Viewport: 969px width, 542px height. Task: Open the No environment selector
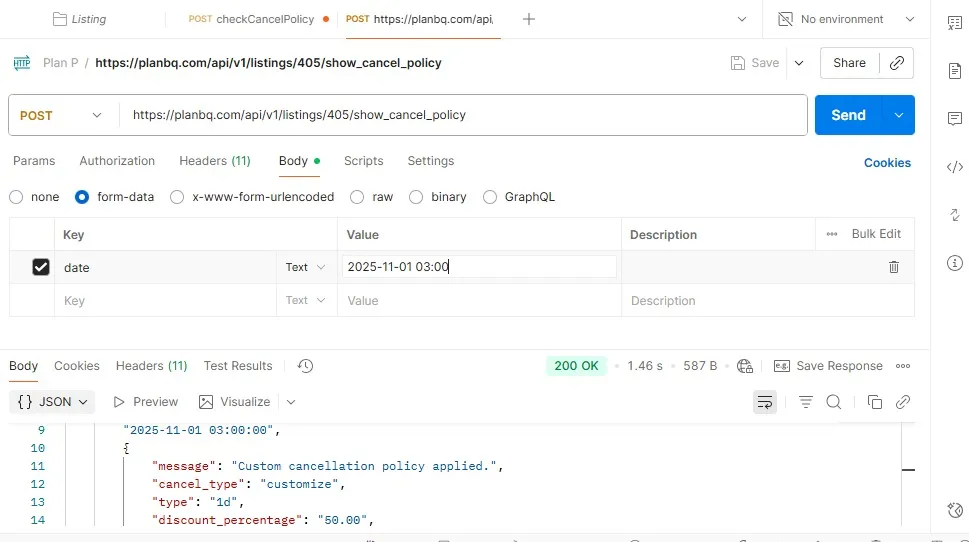[x=845, y=19]
